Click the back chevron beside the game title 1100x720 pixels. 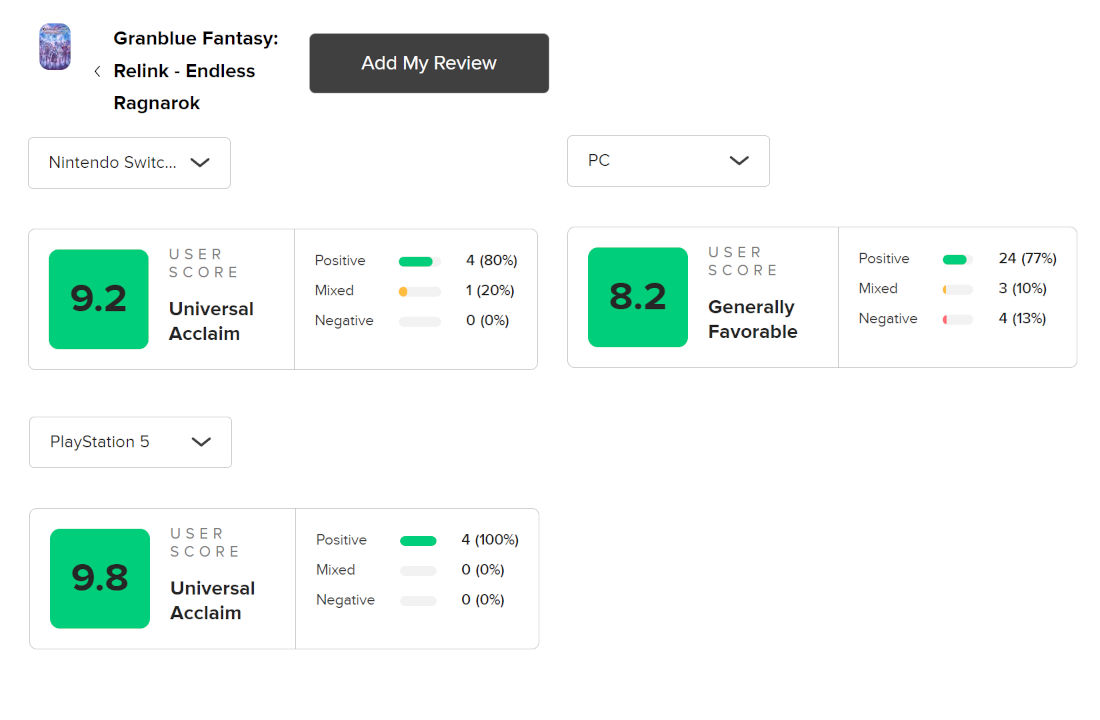click(x=98, y=71)
